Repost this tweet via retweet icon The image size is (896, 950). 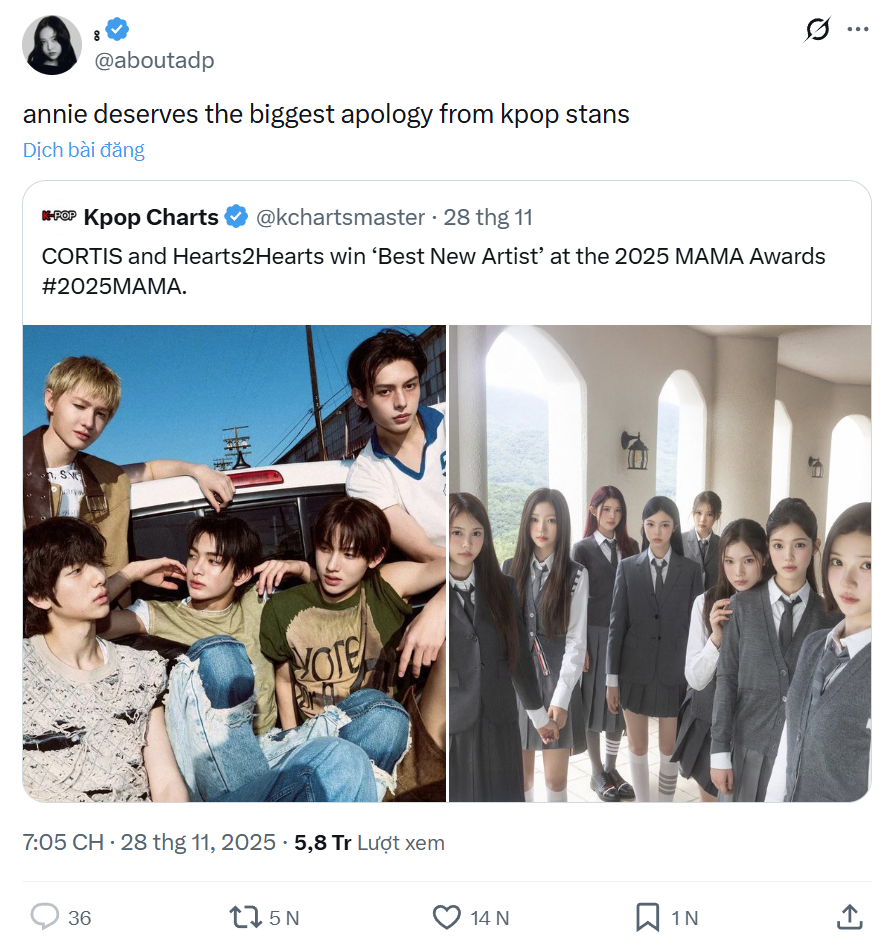pos(243,916)
